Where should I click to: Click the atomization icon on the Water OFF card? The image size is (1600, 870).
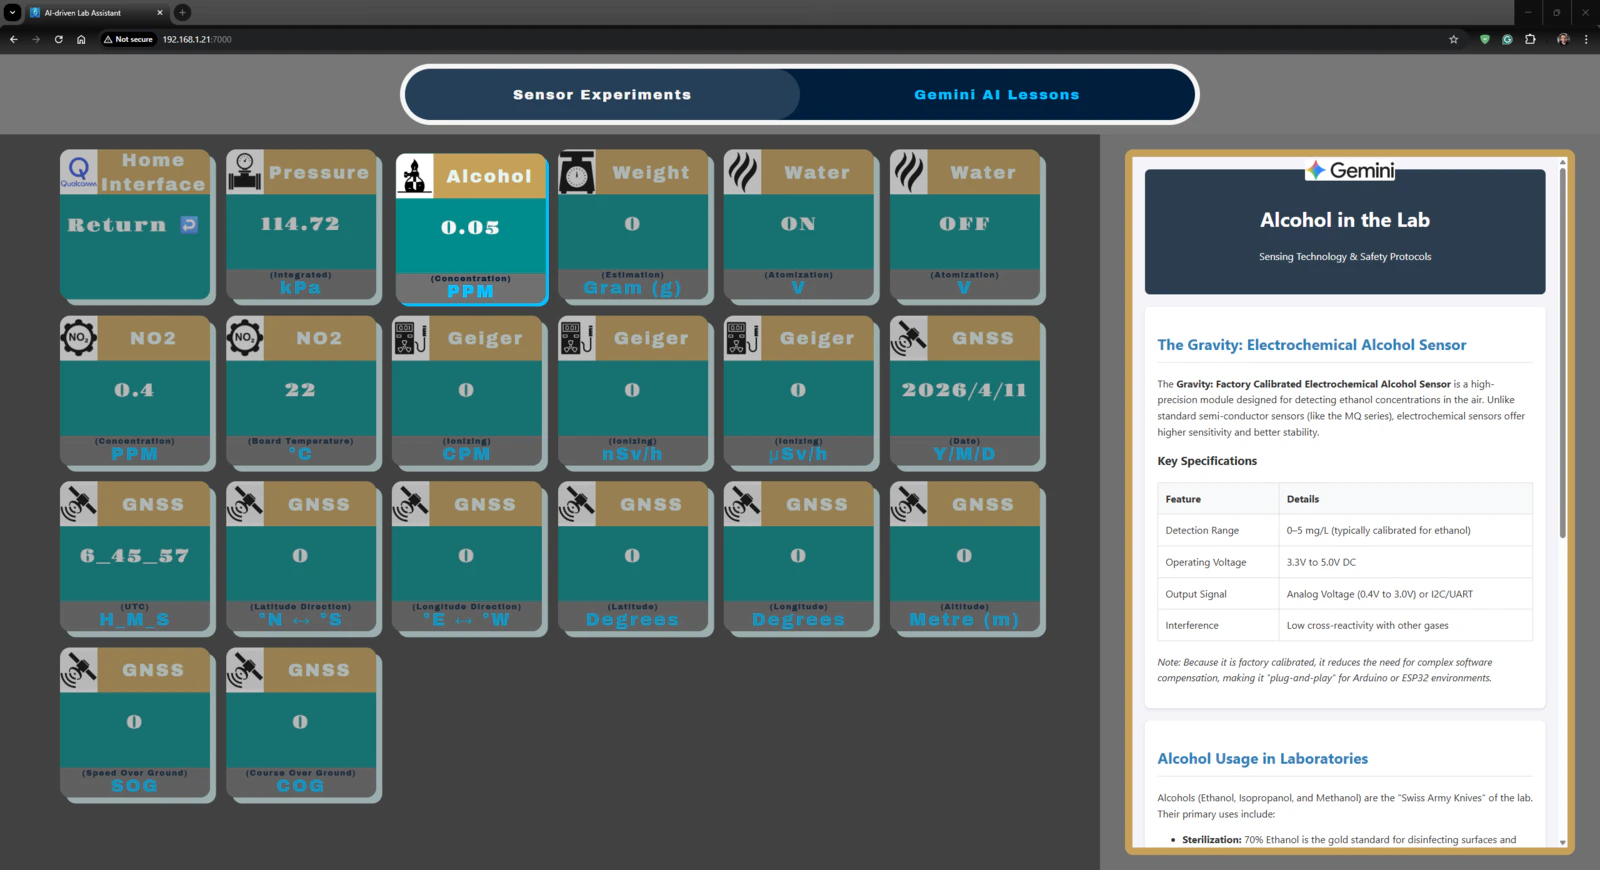pos(909,172)
